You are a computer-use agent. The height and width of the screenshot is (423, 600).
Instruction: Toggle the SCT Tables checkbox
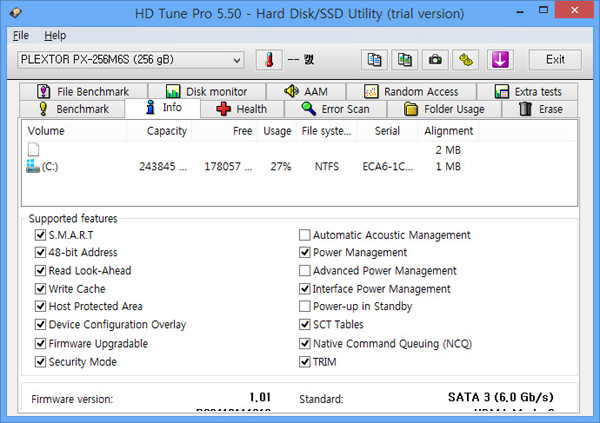pos(305,325)
